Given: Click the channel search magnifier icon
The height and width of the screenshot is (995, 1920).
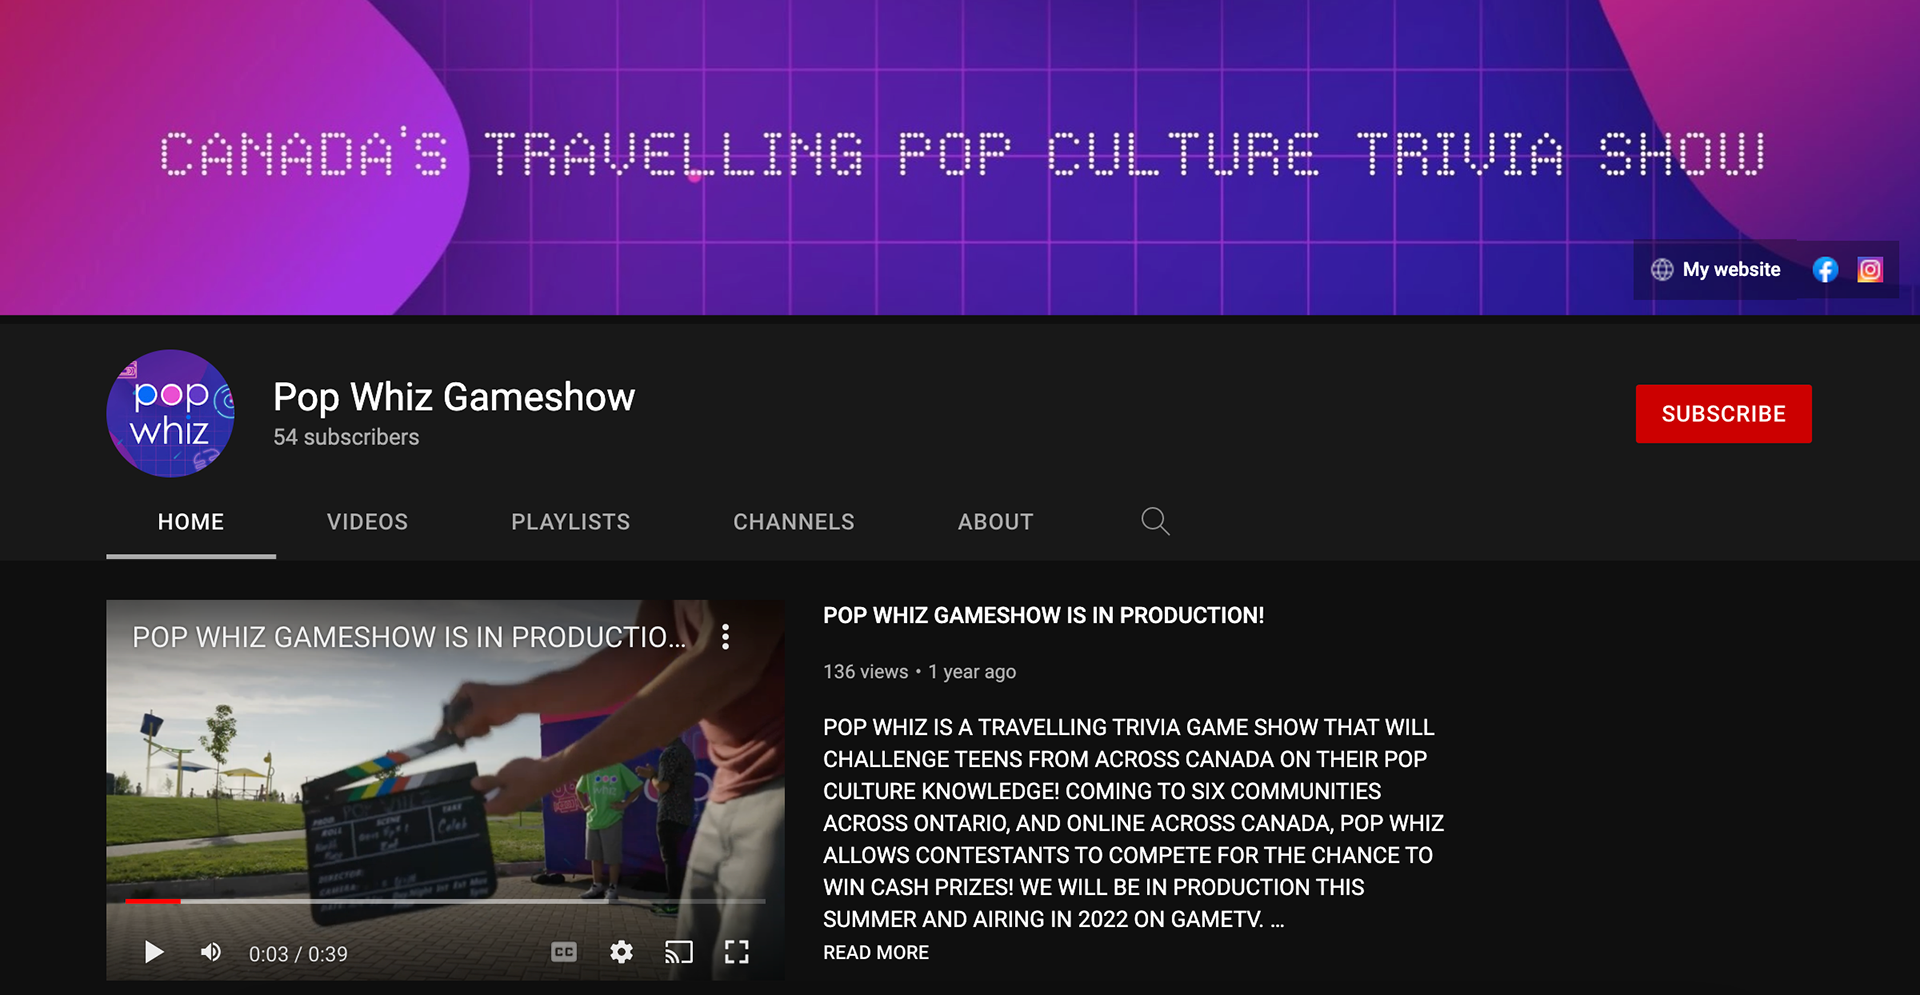Looking at the screenshot, I should point(1155,521).
